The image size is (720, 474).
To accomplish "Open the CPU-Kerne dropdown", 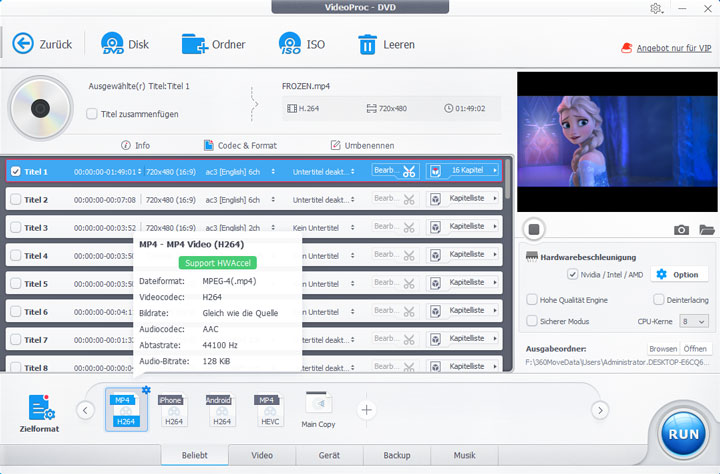I will tap(693, 321).
